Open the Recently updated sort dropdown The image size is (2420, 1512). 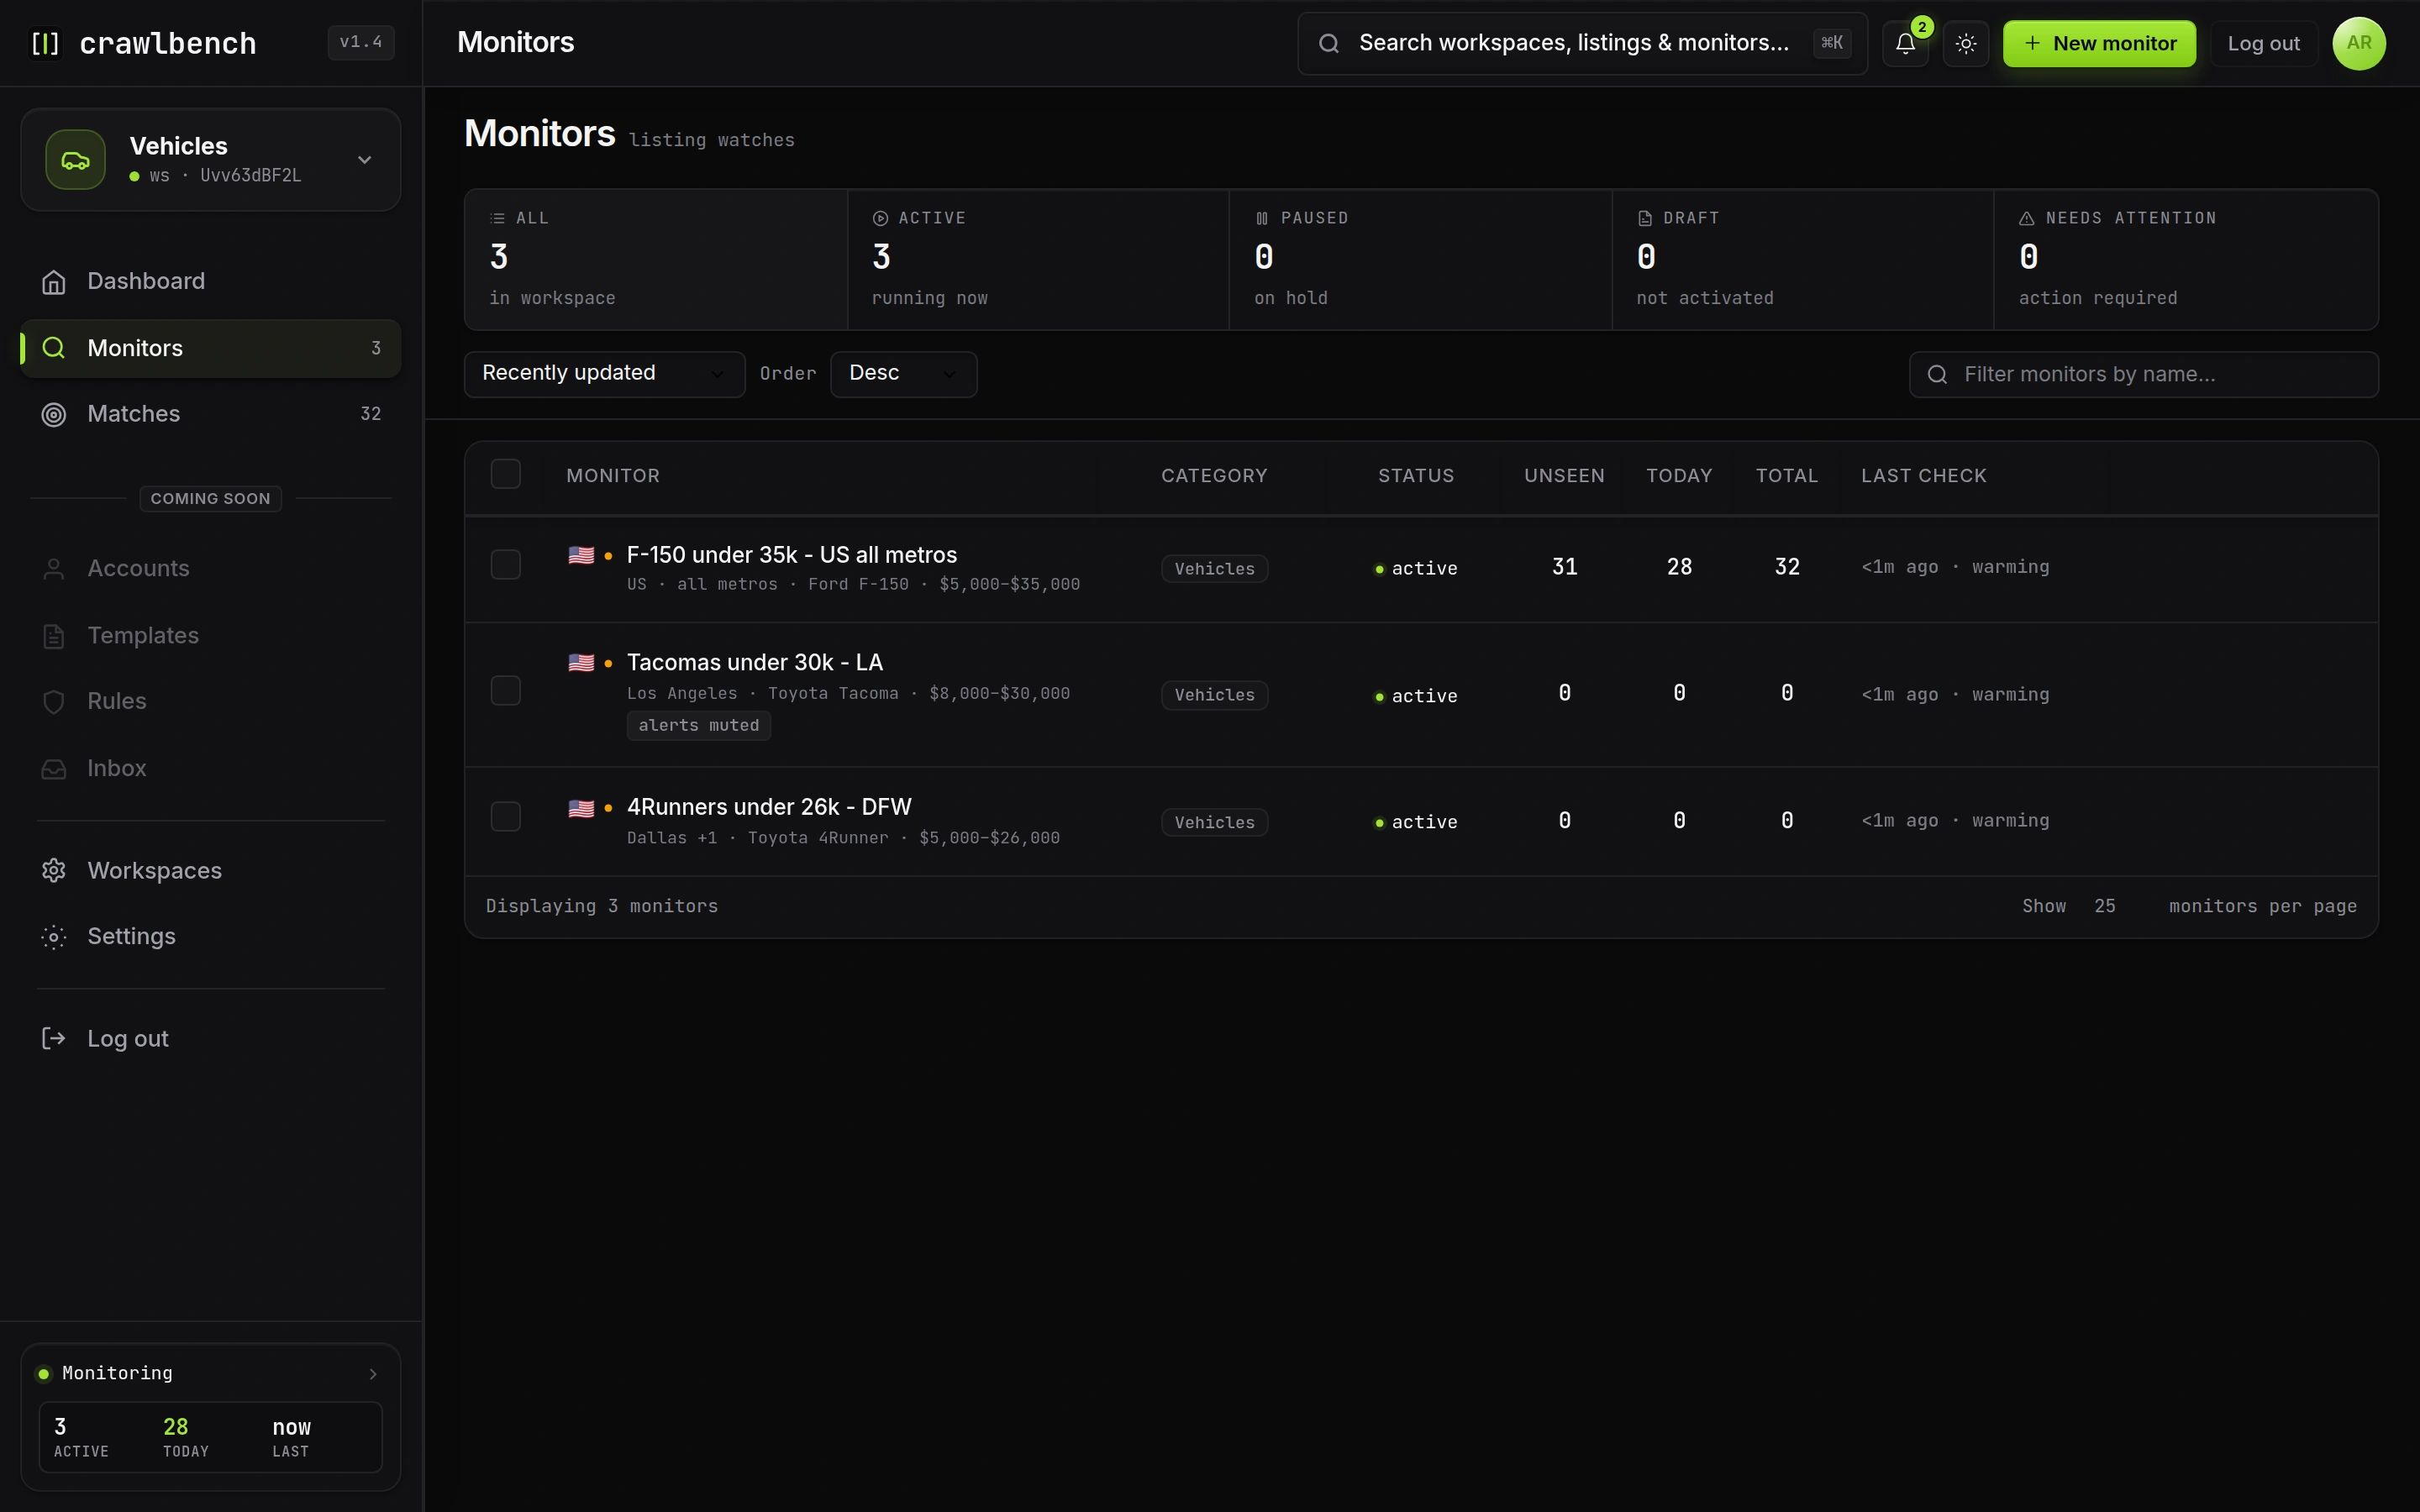[605, 374]
